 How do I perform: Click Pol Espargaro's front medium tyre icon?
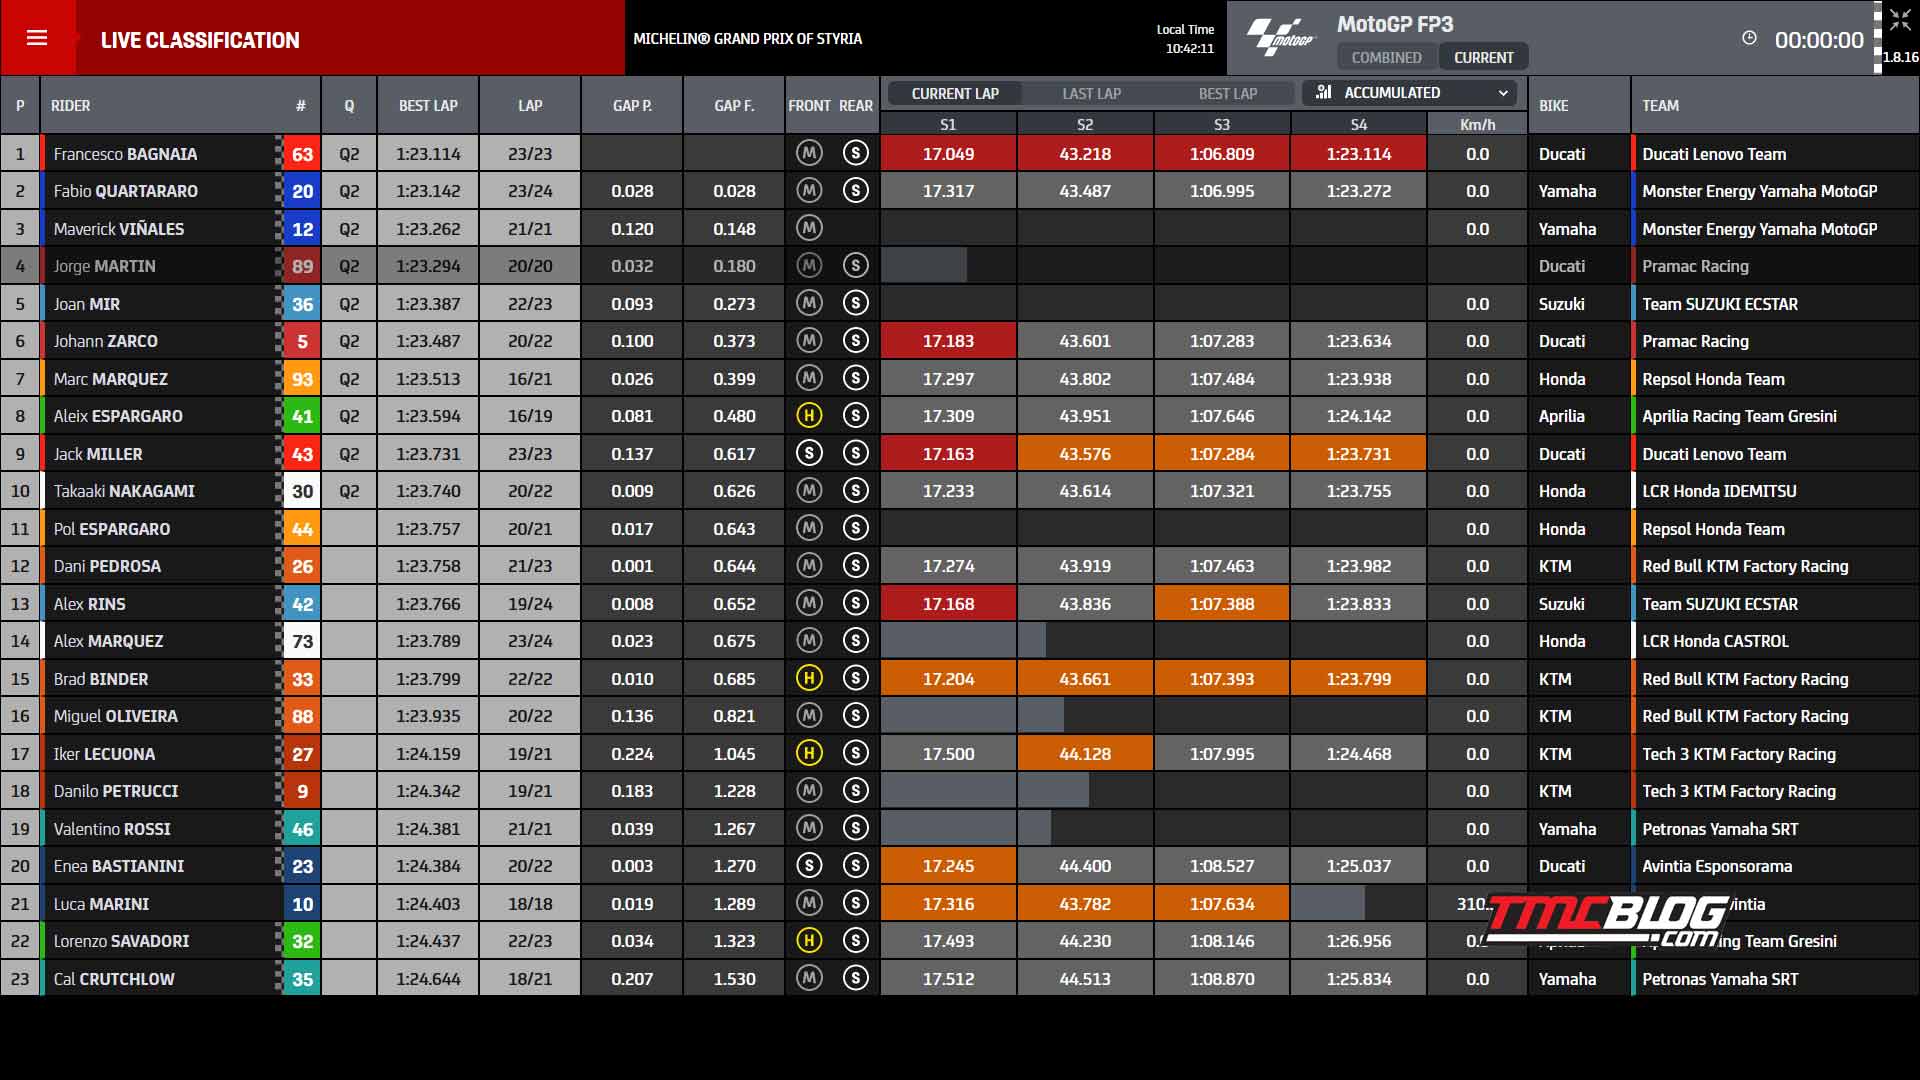pyautogui.click(x=809, y=528)
